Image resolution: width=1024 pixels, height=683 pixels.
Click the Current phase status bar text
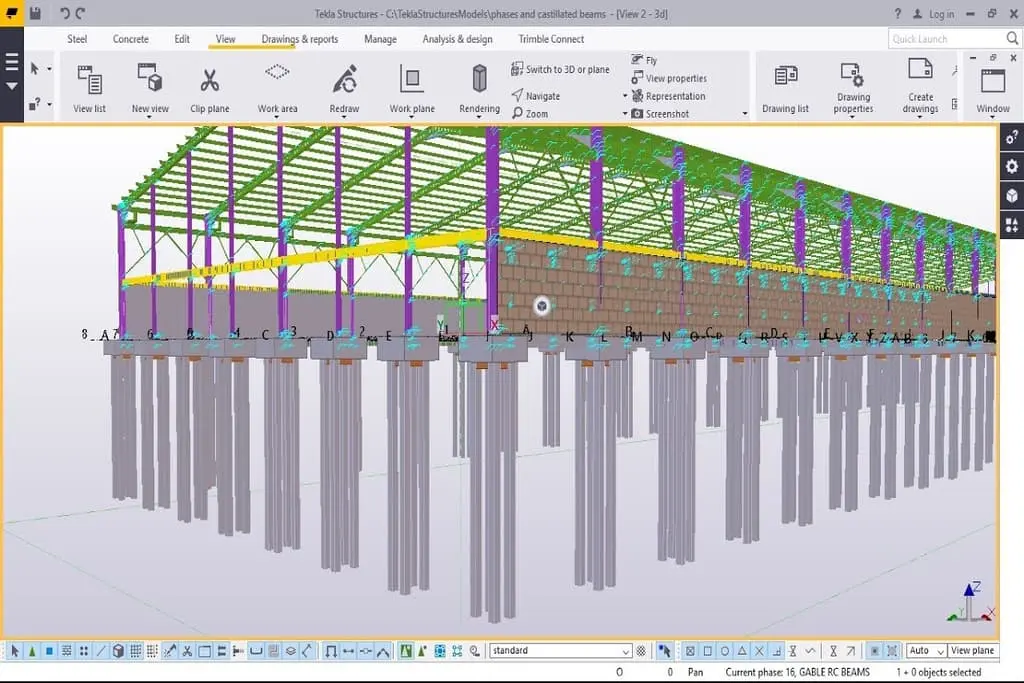tap(797, 672)
